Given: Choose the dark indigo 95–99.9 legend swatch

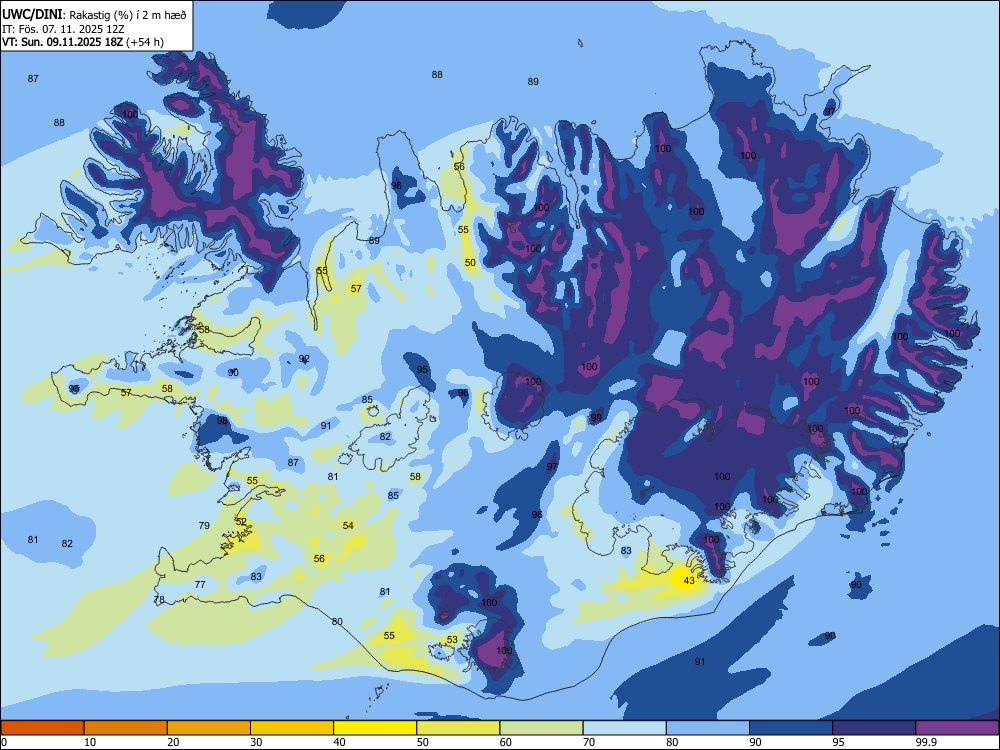Looking at the screenshot, I should (874, 728).
